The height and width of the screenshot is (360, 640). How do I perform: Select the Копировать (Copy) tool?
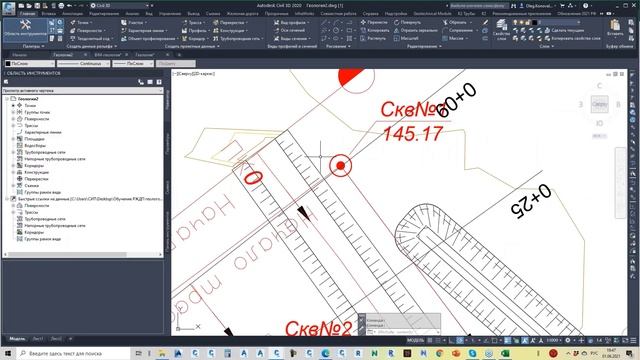[x=375, y=30]
